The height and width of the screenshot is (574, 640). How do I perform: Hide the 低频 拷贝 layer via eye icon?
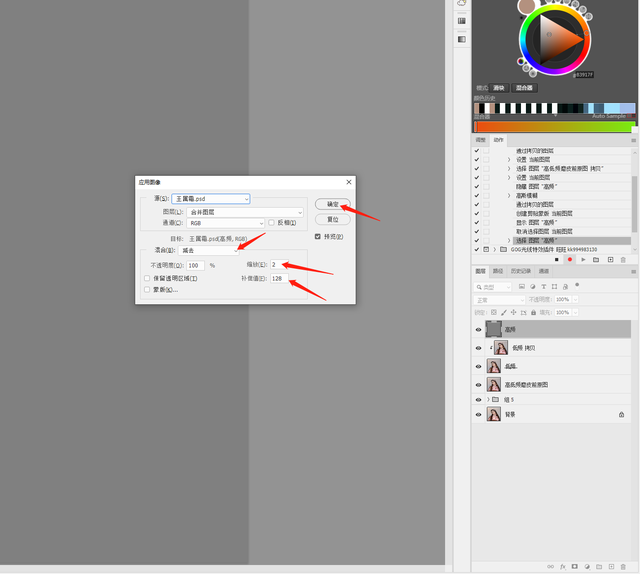[x=478, y=348]
